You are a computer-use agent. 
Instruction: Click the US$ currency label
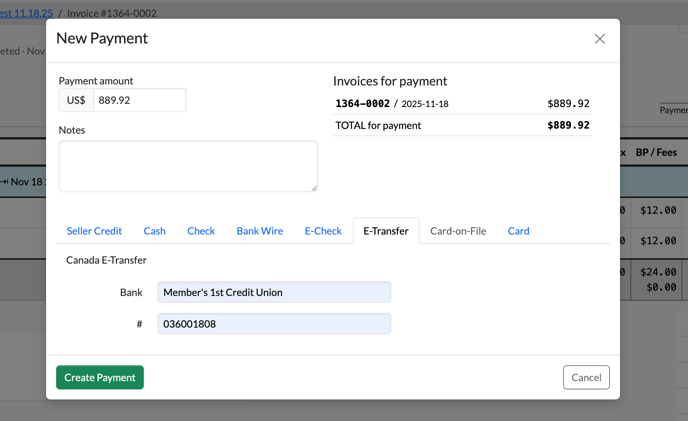(76, 100)
